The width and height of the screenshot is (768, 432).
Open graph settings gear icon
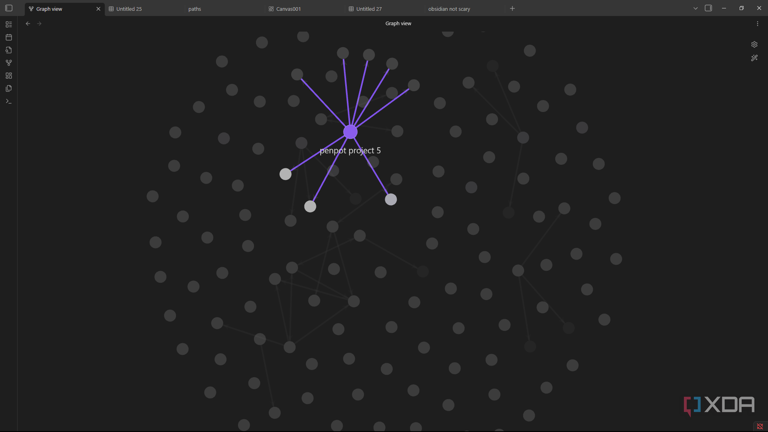click(x=754, y=44)
